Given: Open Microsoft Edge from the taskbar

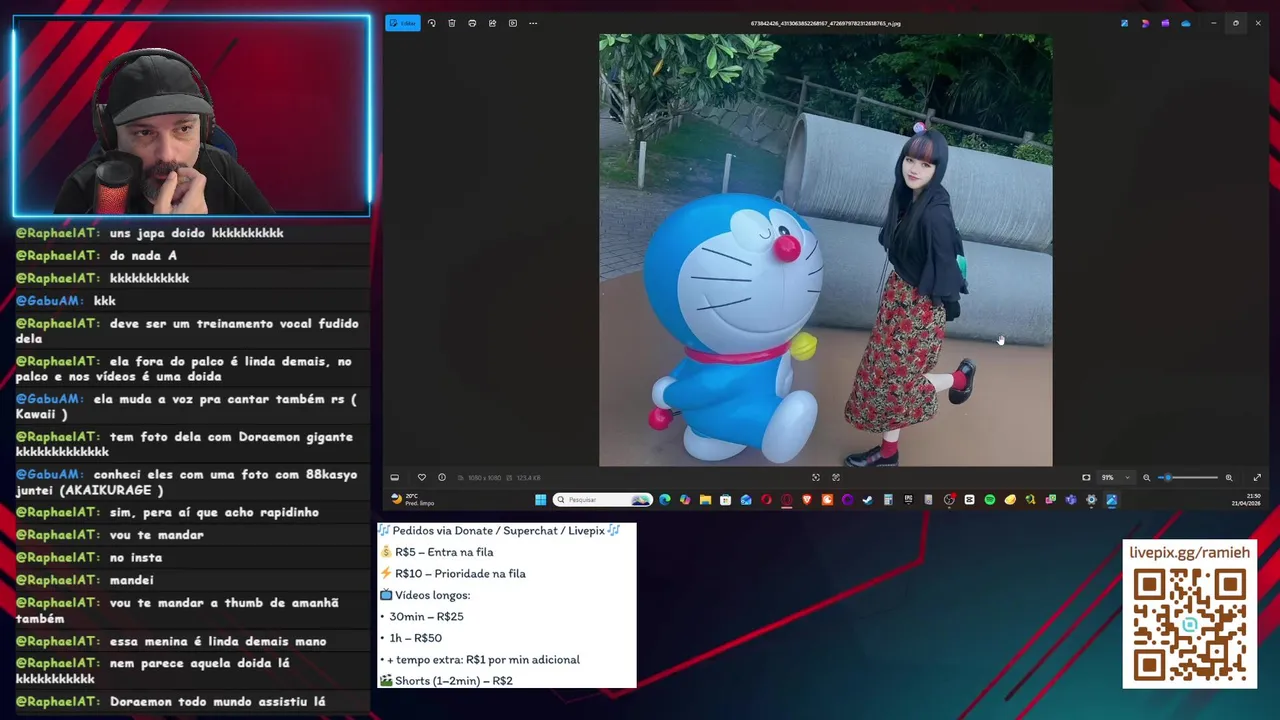Looking at the screenshot, I should tap(665, 499).
